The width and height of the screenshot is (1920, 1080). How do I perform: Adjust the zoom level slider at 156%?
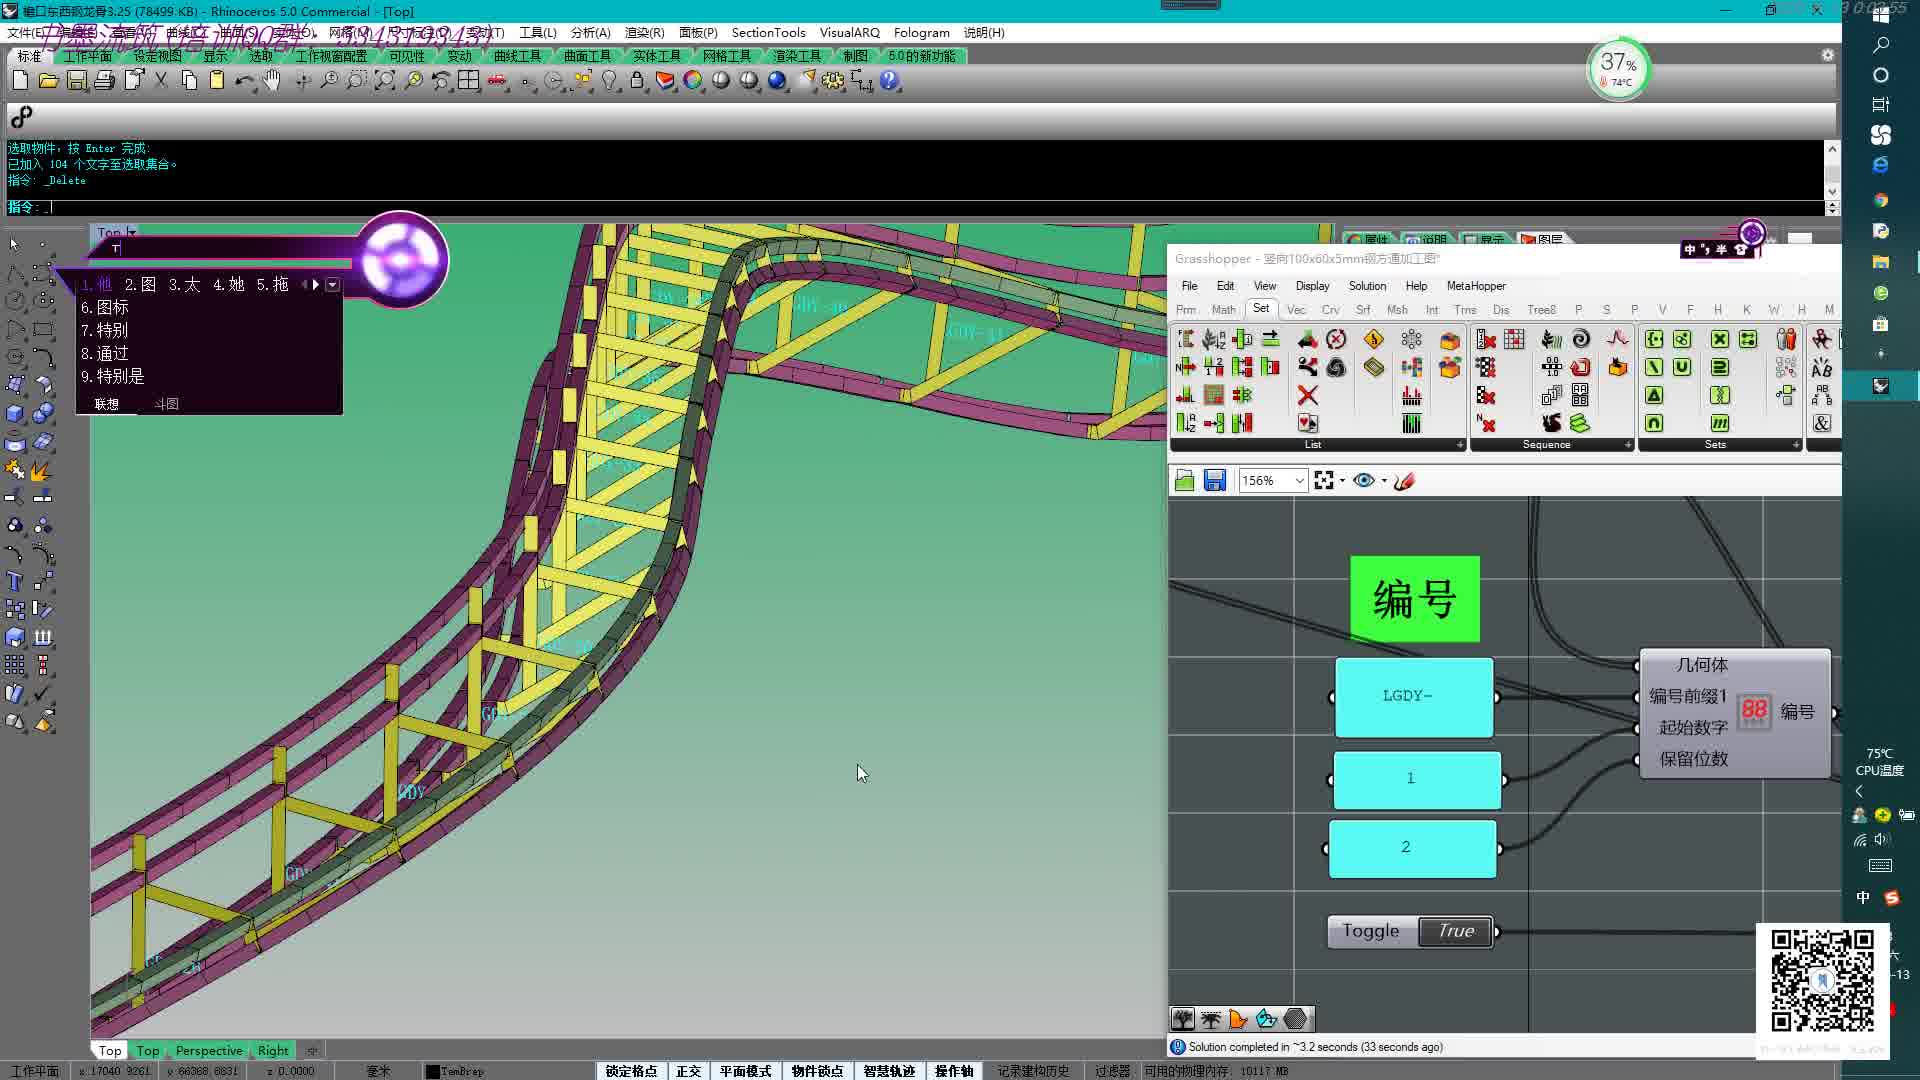click(1266, 480)
